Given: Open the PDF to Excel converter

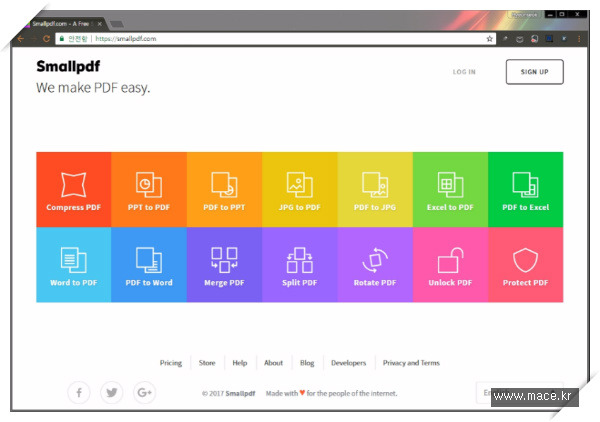Looking at the screenshot, I should pos(526,189).
